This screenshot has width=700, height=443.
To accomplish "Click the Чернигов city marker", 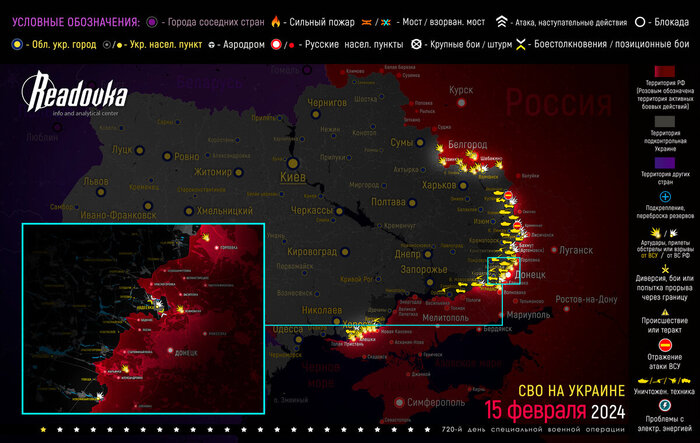I will (x=316, y=114).
